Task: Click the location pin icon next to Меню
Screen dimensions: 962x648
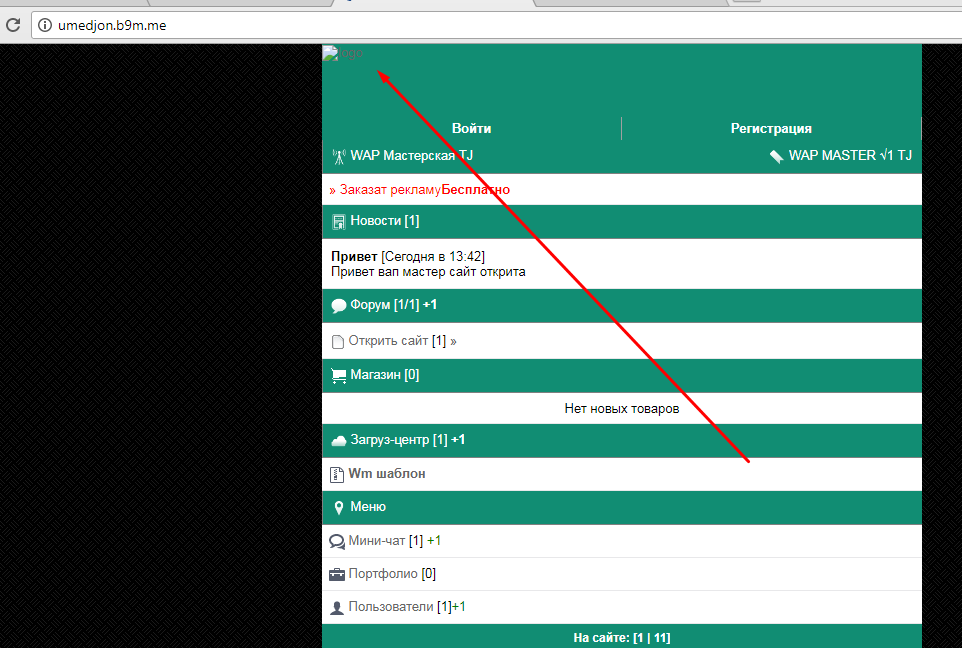Action: (338, 508)
